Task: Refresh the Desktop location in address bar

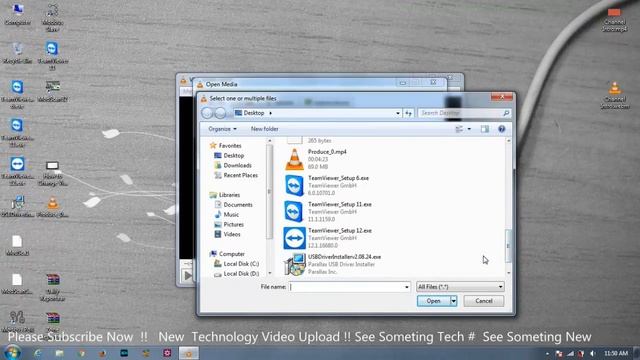Action: point(409,113)
